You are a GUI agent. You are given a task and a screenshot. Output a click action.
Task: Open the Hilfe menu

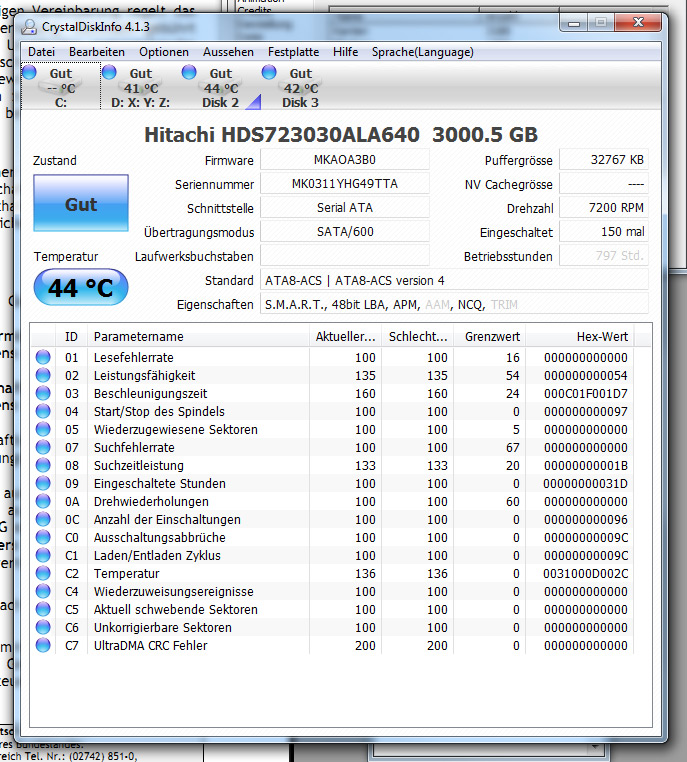pyautogui.click(x=345, y=52)
